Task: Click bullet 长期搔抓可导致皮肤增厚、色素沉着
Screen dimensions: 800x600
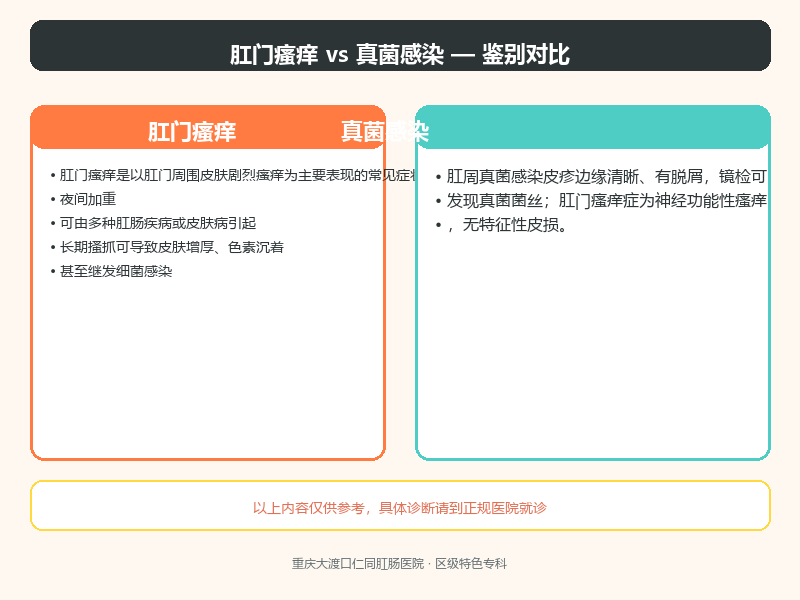Action: [171, 247]
